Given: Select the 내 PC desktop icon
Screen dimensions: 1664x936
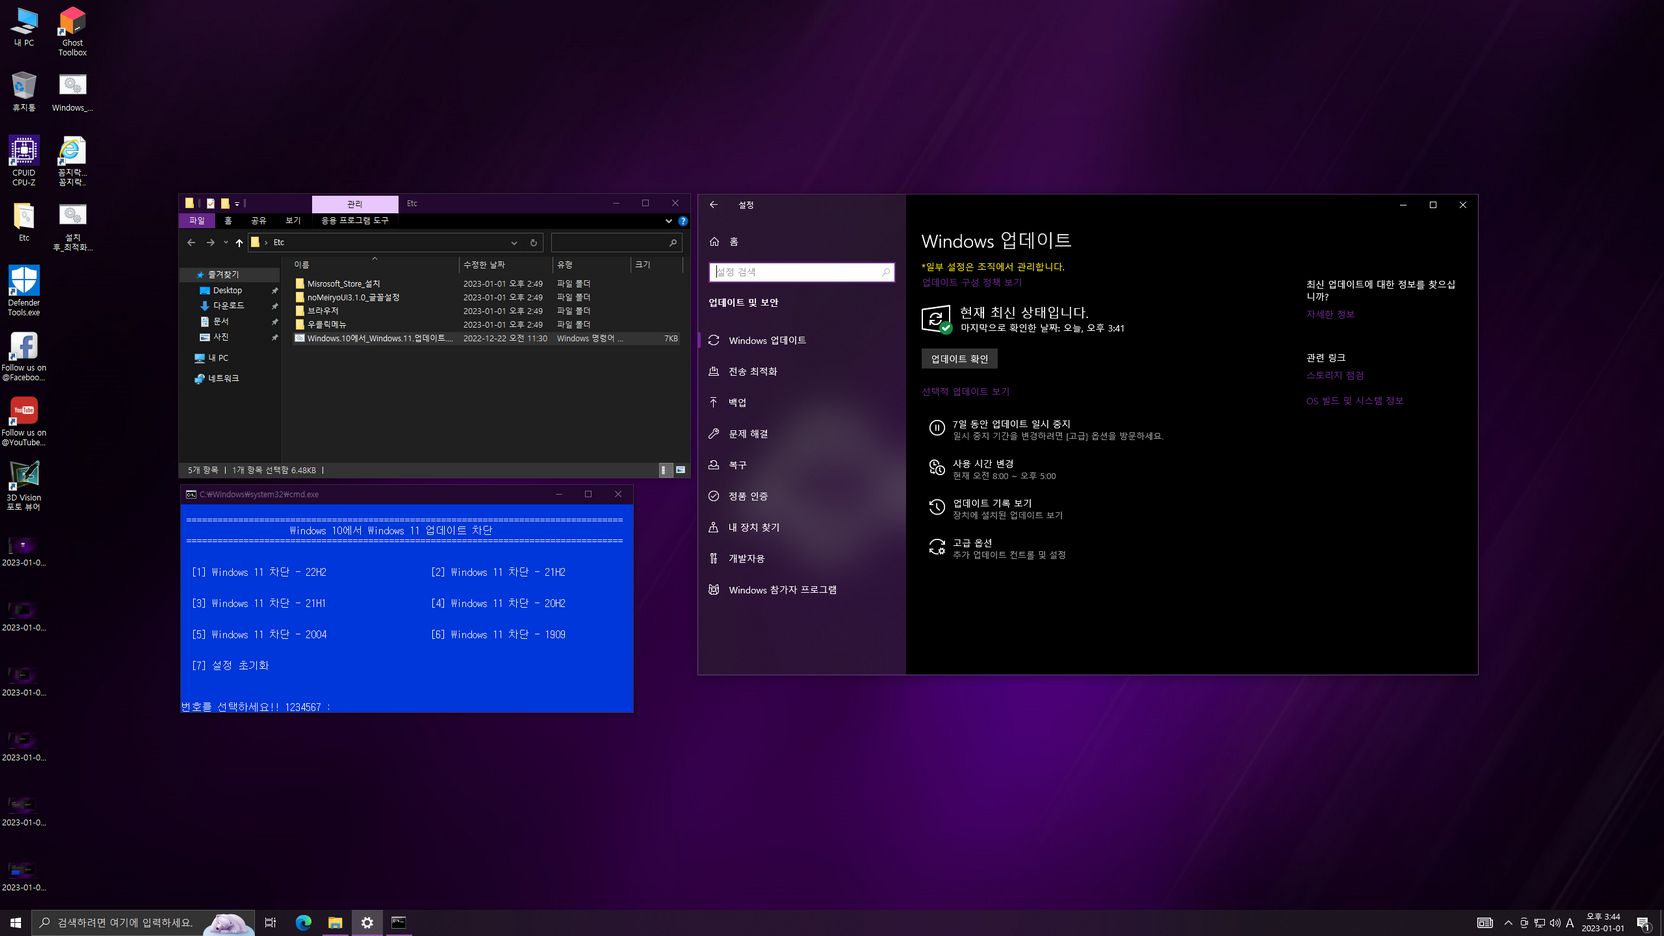Looking at the screenshot, I should pyautogui.click(x=24, y=27).
